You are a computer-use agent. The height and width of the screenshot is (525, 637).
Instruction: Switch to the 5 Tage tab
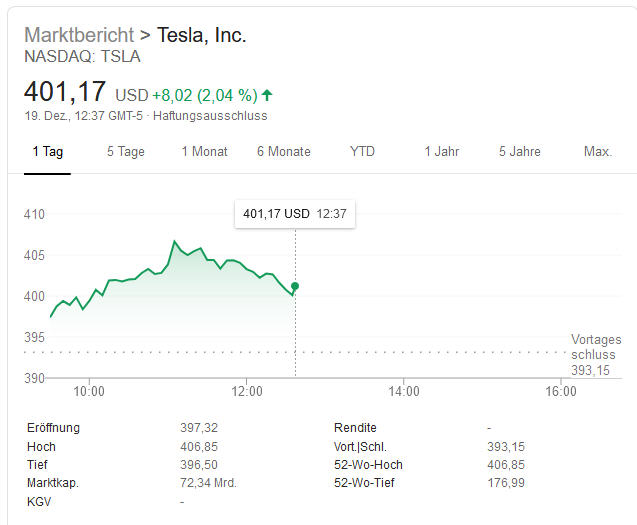[126, 152]
